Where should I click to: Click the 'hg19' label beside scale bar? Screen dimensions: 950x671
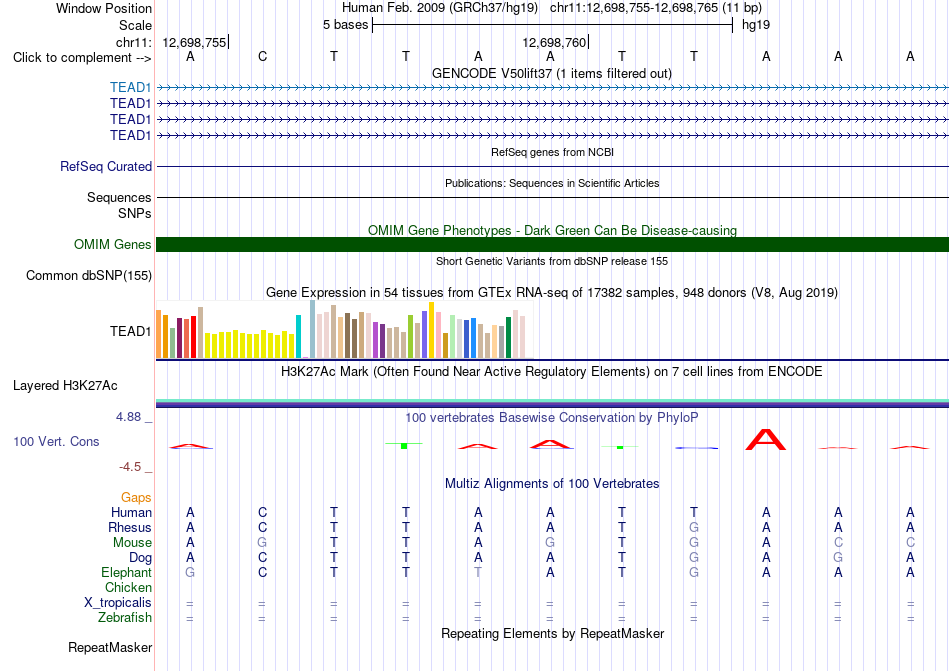[756, 25]
